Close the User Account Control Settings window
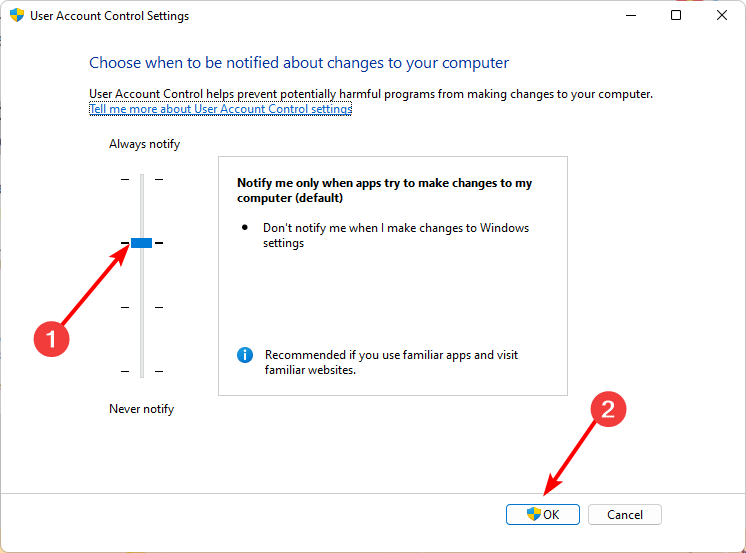 pyautogui.click(x=722, y=15)
